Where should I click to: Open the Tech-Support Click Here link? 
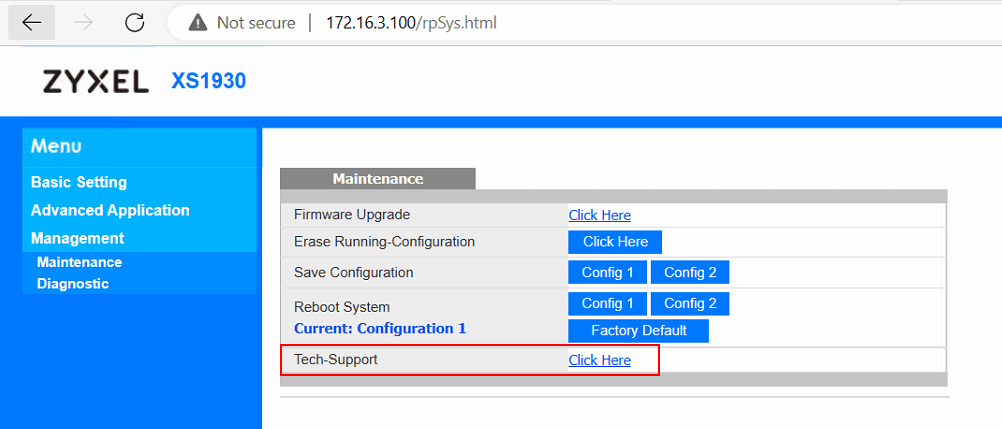pyautogui.click(x=599, y=361)
